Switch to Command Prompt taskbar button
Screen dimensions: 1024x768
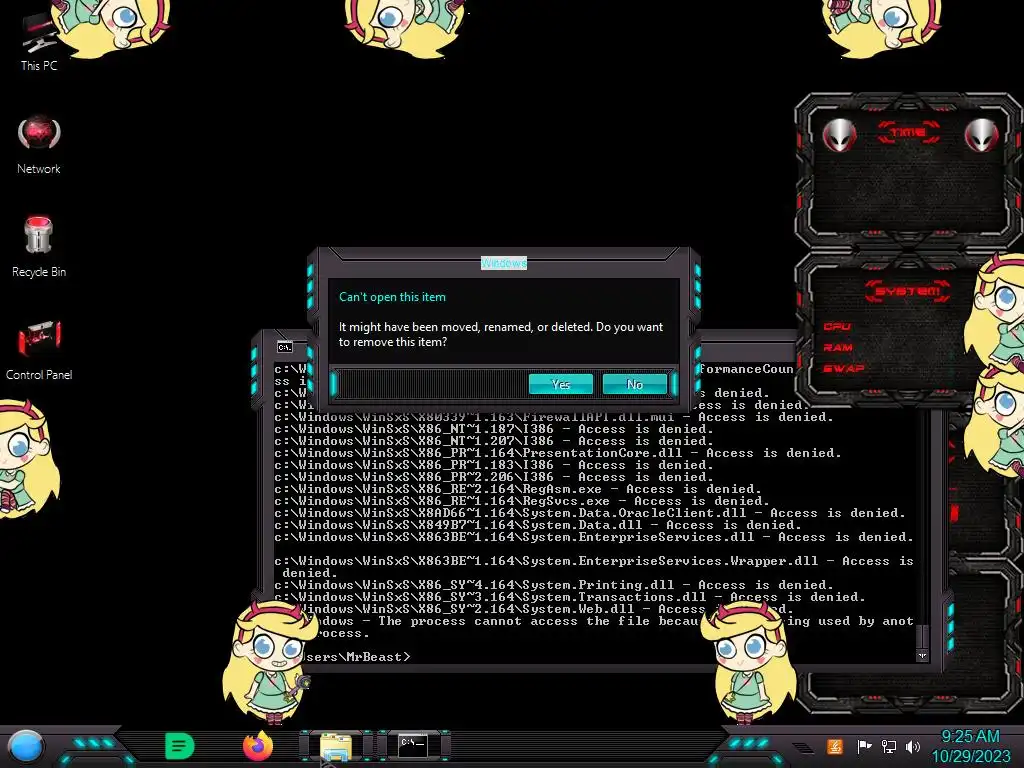(413, 746)
